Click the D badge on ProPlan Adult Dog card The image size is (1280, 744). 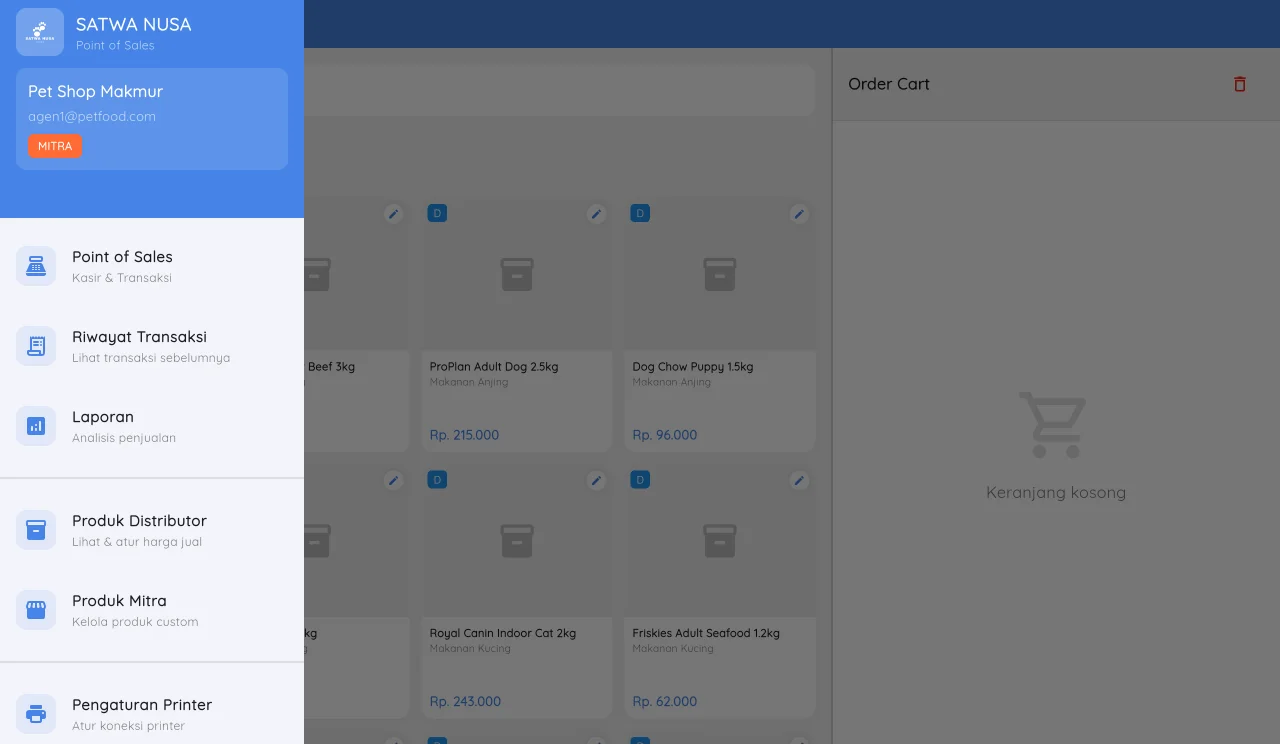437,213
